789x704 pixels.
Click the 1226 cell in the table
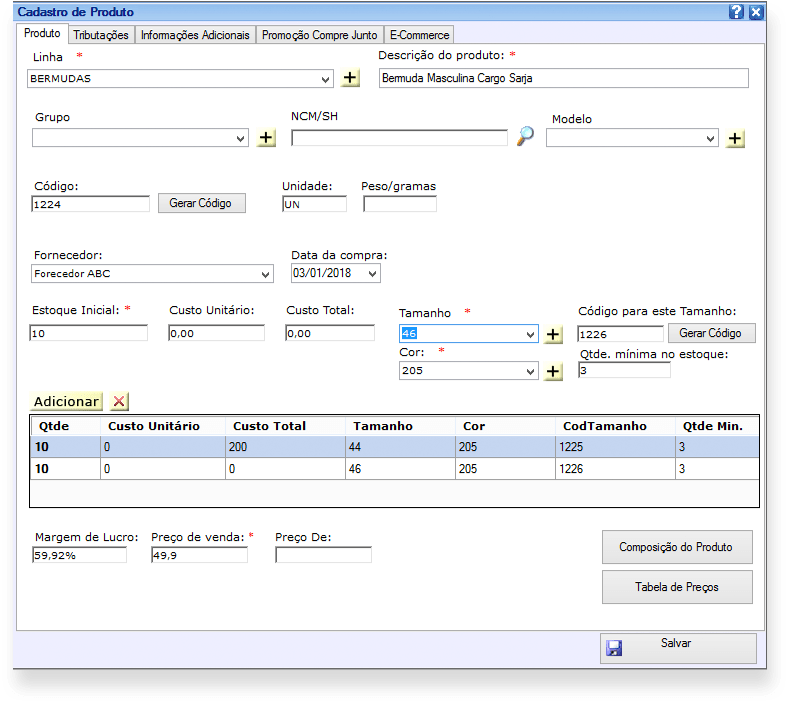pos(615,469)
